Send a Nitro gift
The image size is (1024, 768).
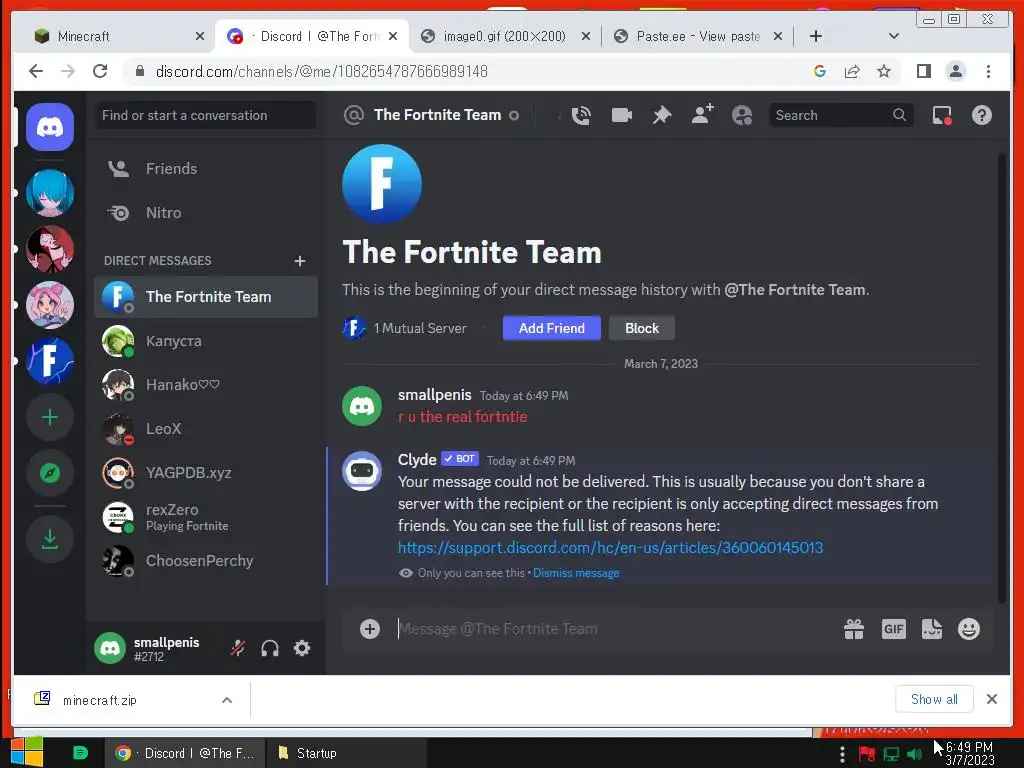click(x=854, y=629)
